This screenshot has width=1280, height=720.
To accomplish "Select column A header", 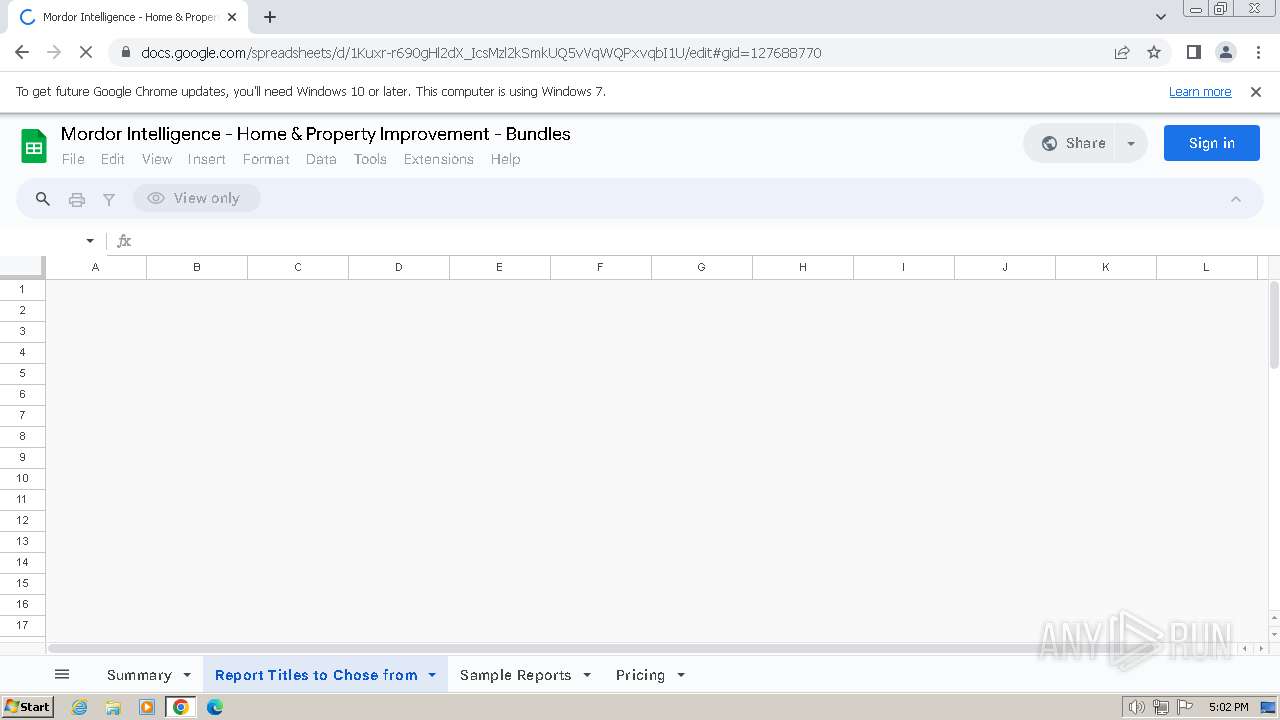I will [96, 267].
